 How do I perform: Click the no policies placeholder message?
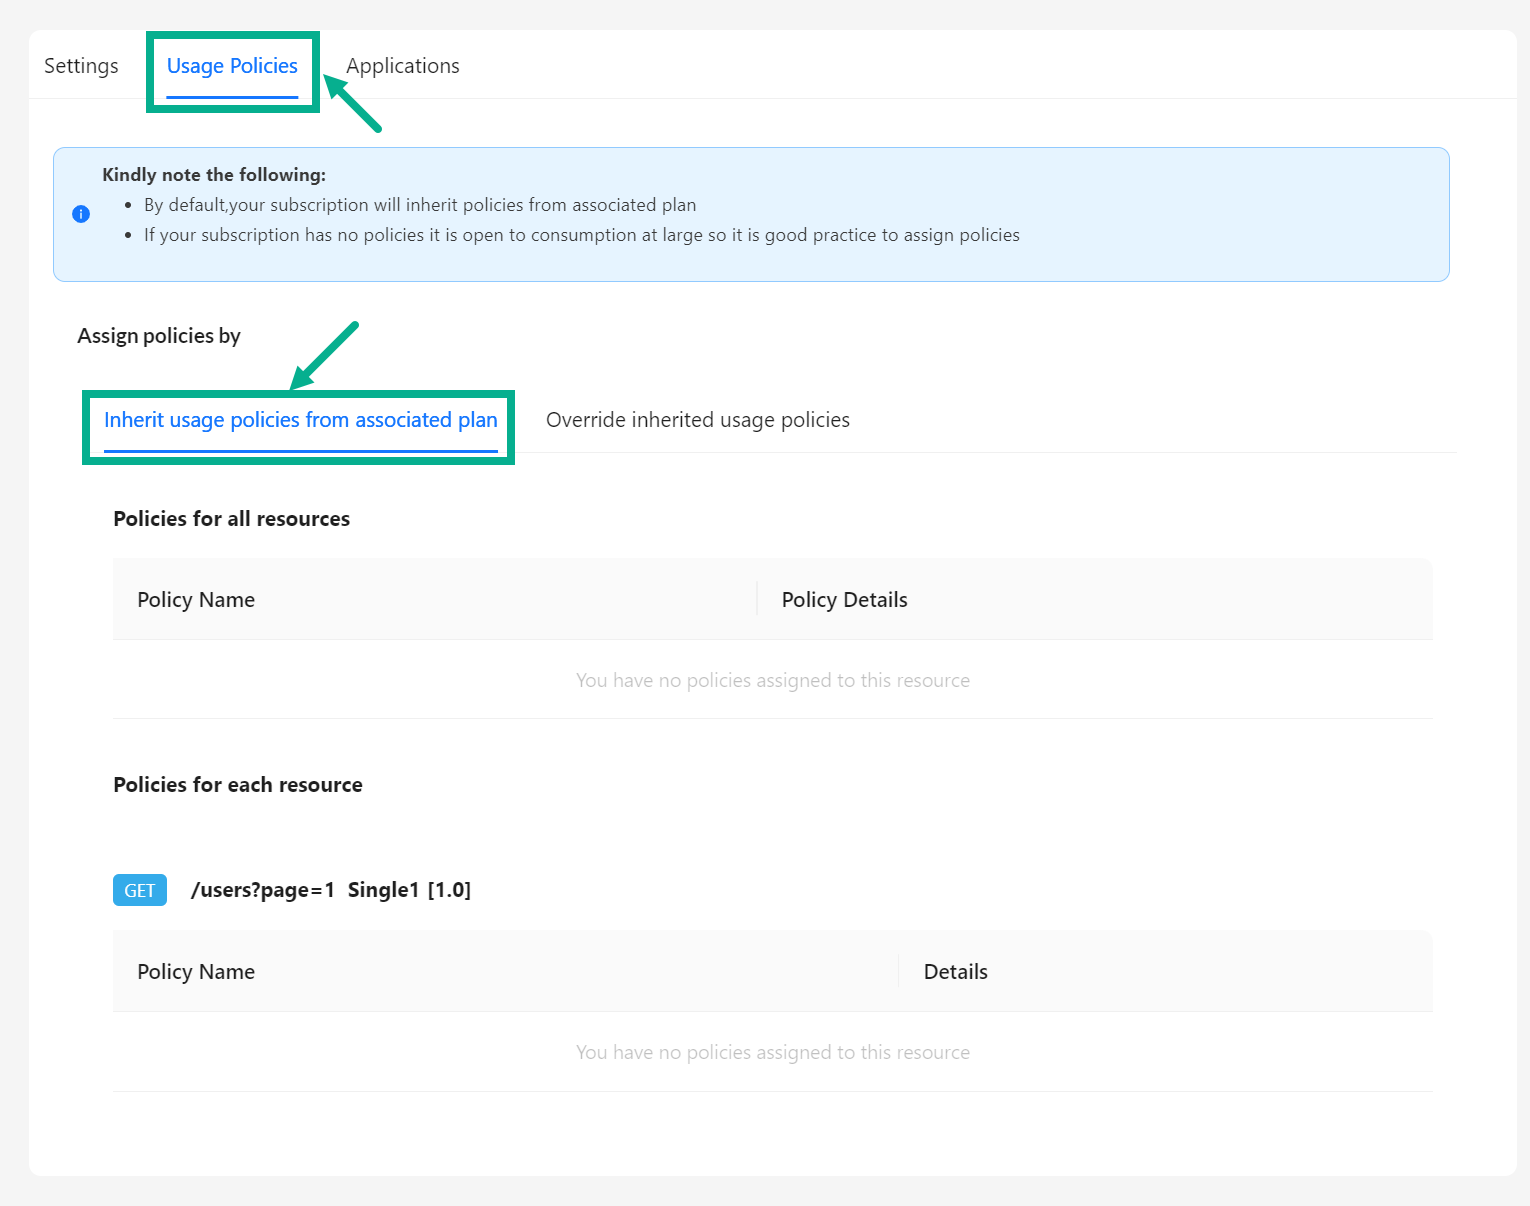772,680
